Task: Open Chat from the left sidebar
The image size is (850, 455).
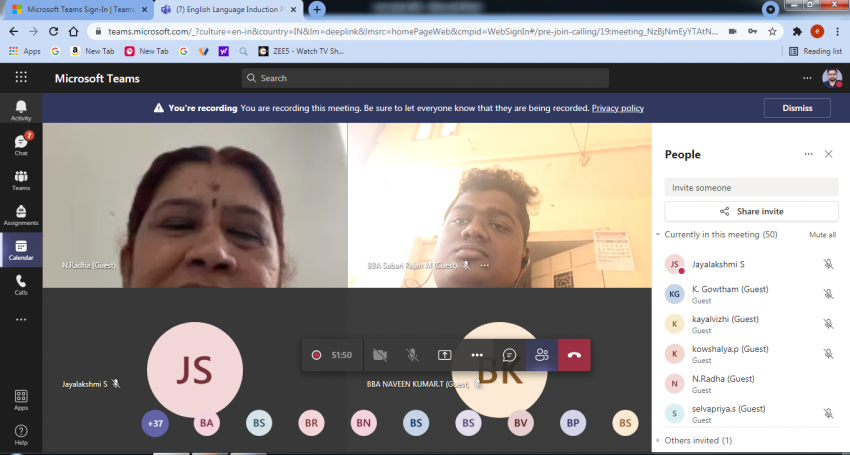Action: [x=21, y=145]
